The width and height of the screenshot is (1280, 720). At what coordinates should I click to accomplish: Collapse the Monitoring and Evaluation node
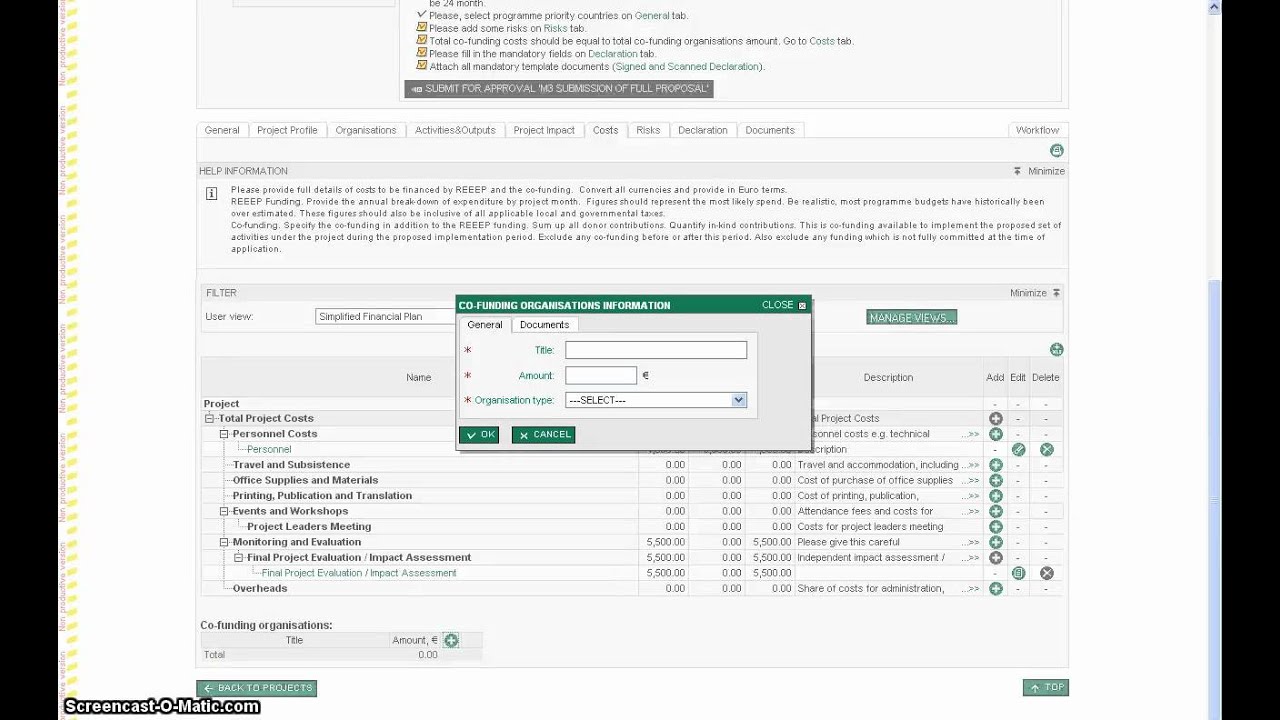point(224,542)
